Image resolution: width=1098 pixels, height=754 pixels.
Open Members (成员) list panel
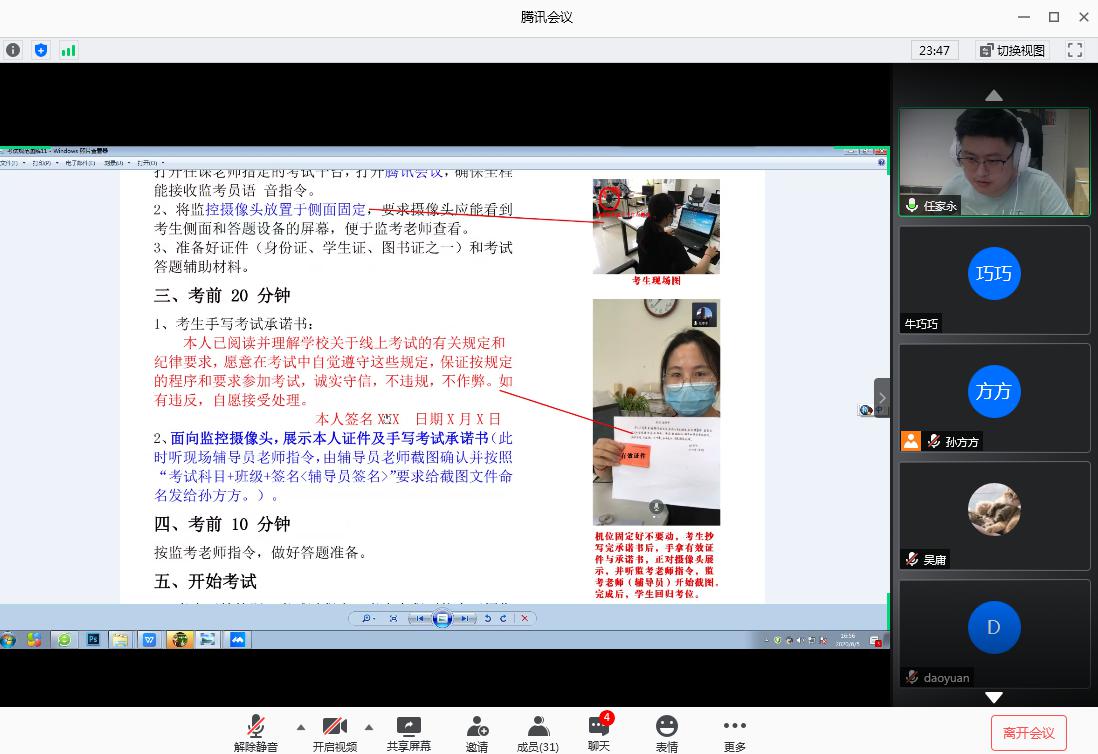[538, 733]
